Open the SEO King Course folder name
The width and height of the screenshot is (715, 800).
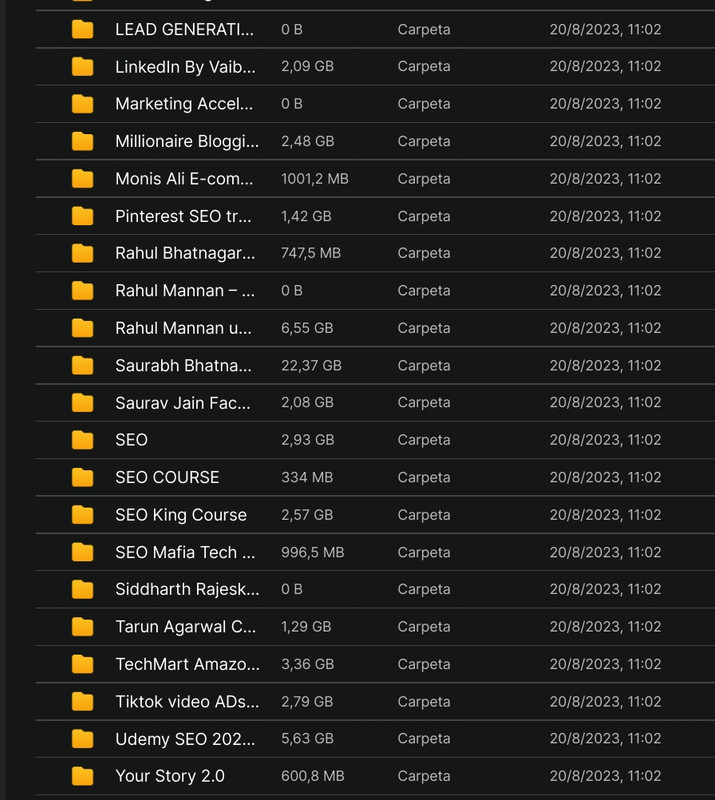(x=181, y=515)
